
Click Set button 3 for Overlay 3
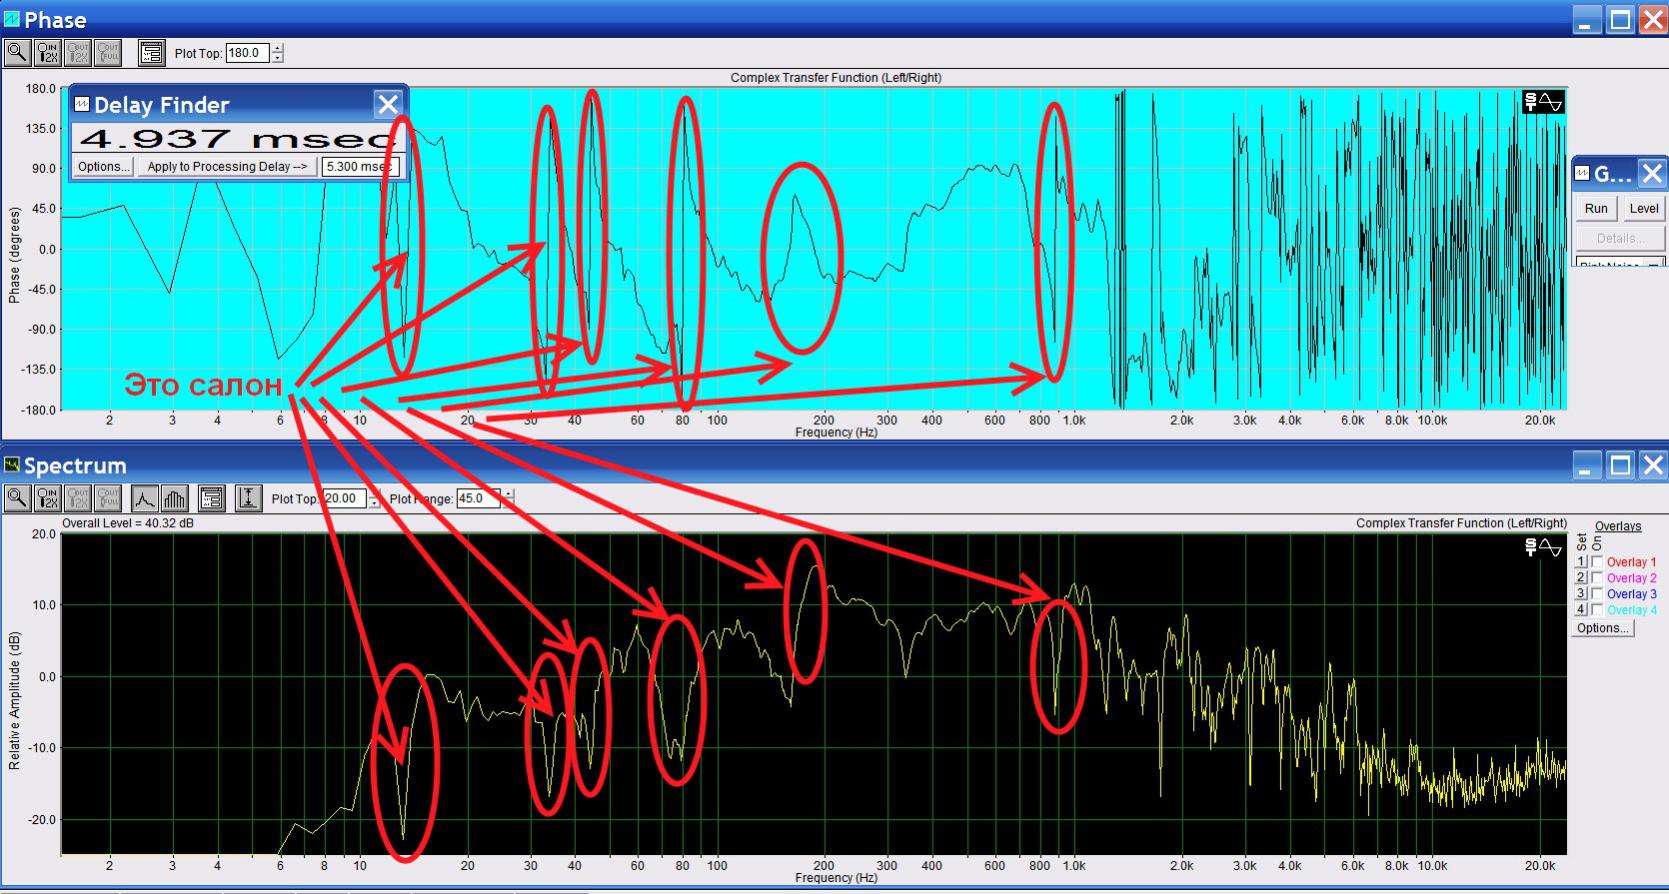1582,594
